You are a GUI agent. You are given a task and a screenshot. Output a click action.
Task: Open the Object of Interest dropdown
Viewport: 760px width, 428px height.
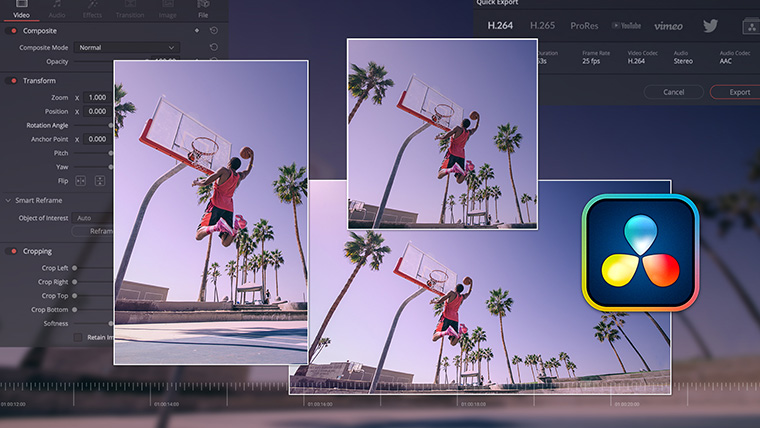tap(93, 217)
